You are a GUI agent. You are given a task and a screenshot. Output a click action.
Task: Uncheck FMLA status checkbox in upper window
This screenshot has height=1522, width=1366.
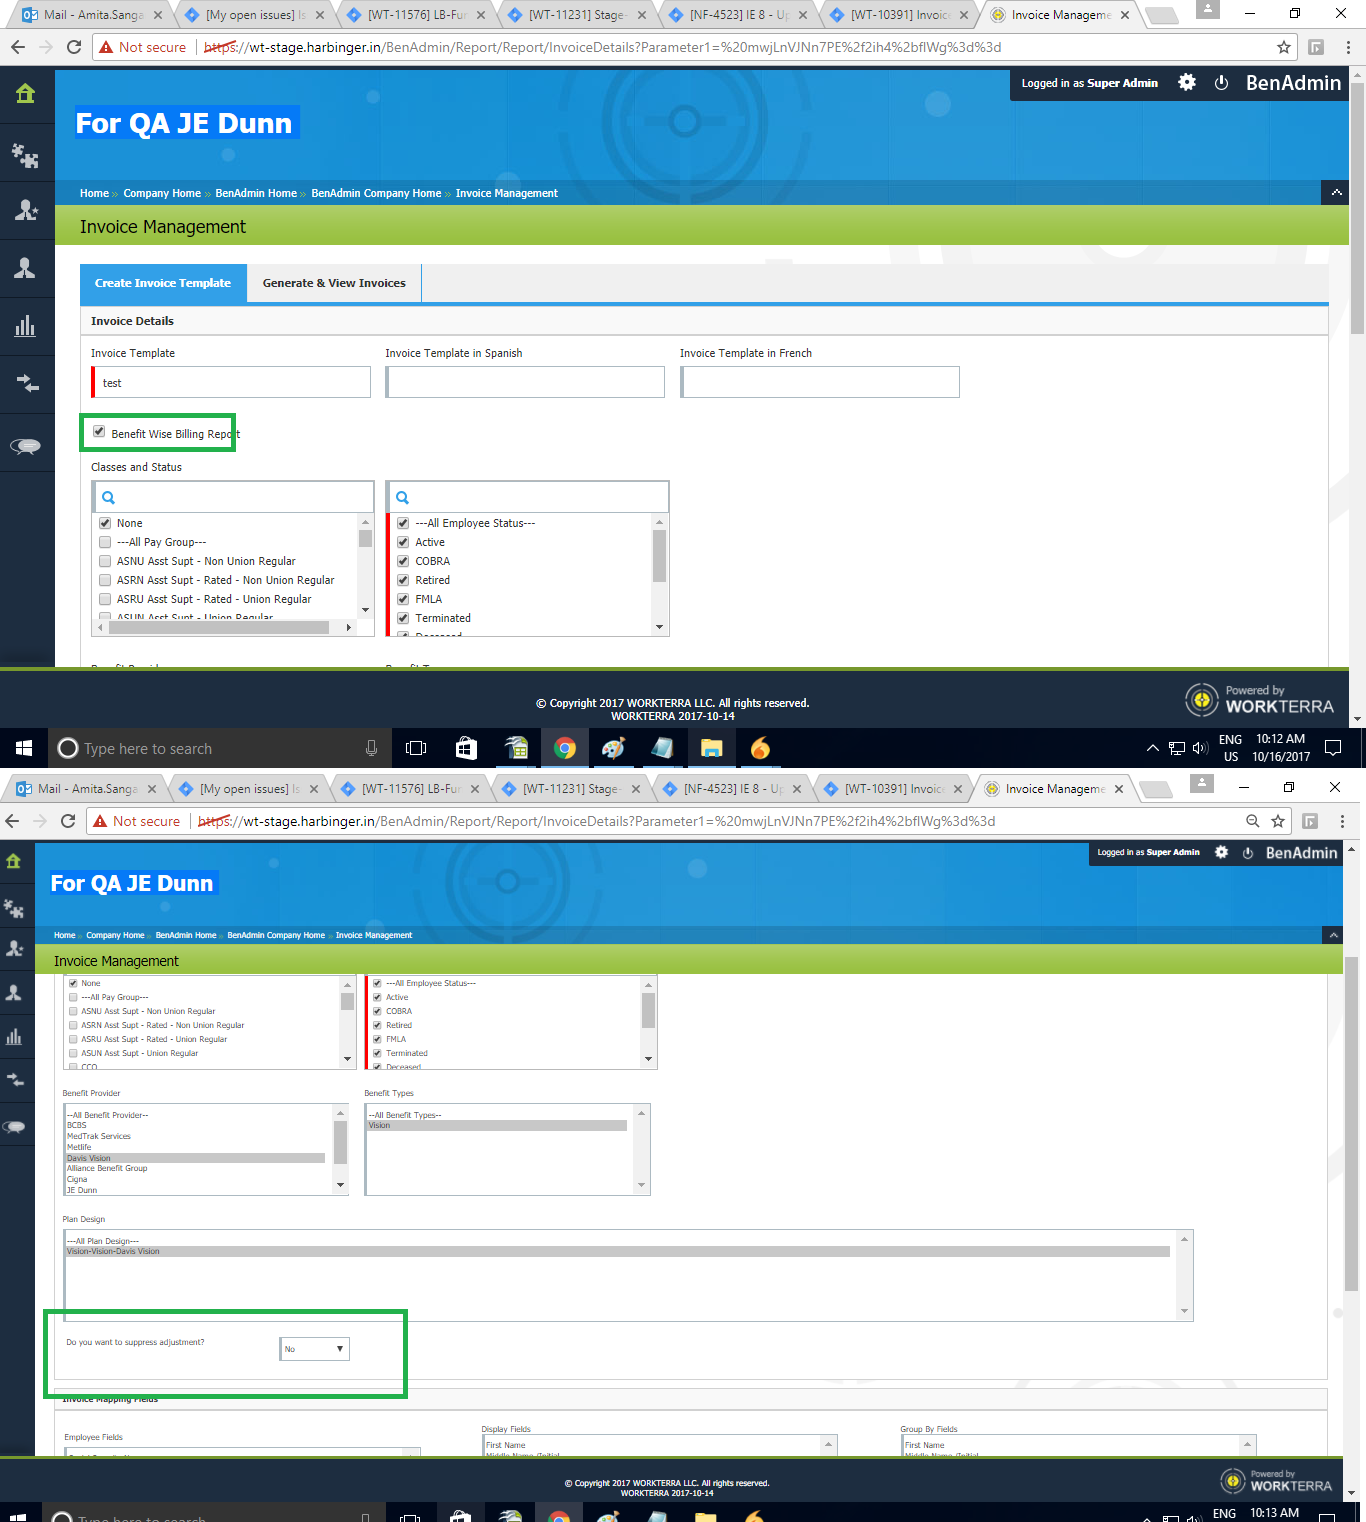(x=403, y=599)
